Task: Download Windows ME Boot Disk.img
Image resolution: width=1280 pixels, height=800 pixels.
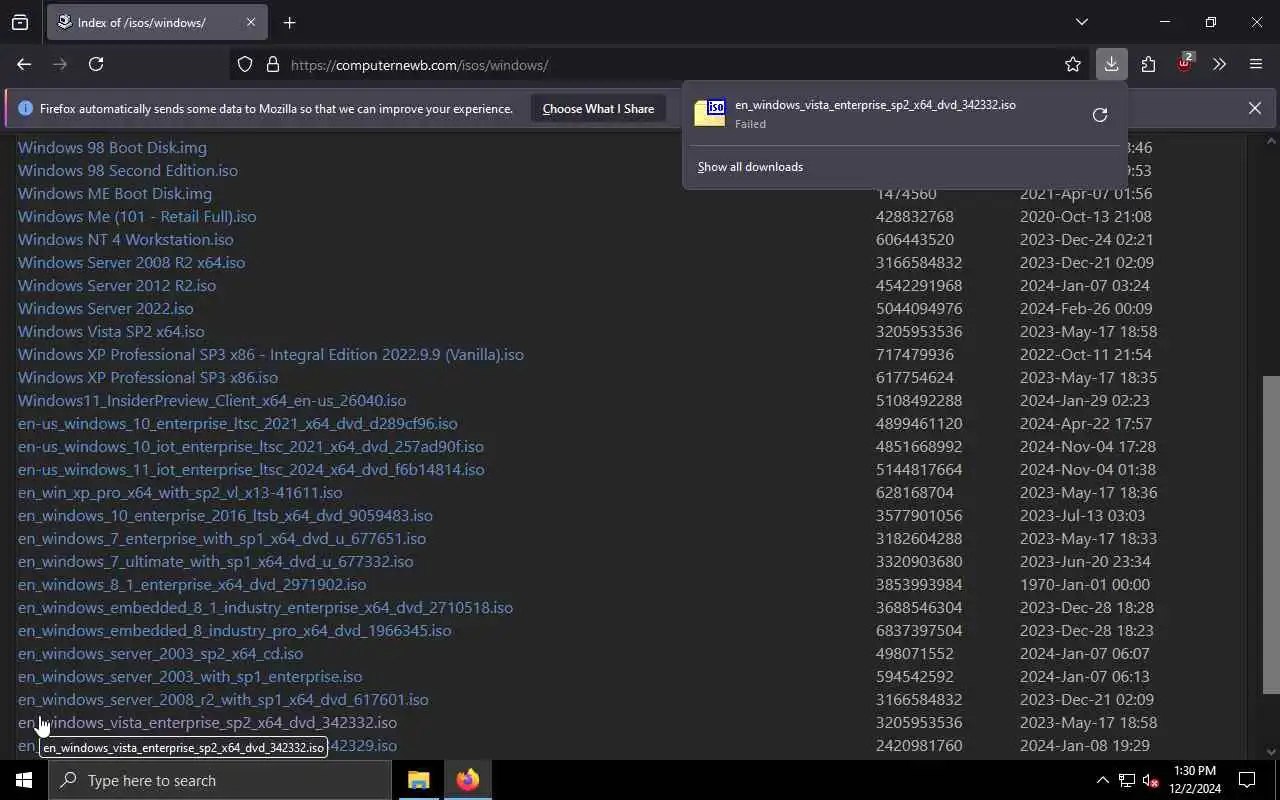Action: (115, 193)
